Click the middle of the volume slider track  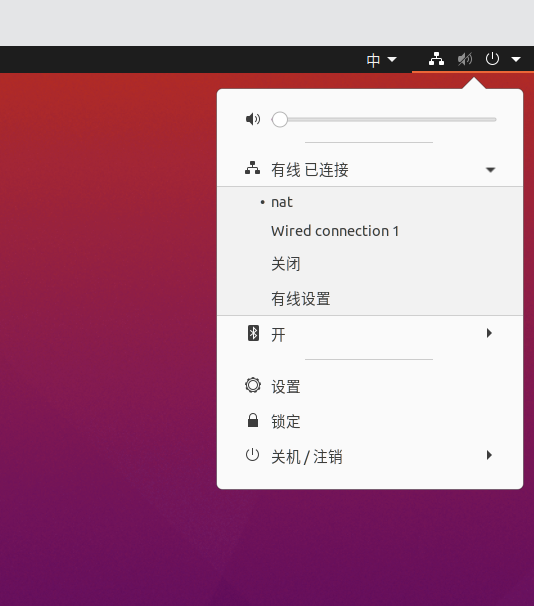click(384, 119)
